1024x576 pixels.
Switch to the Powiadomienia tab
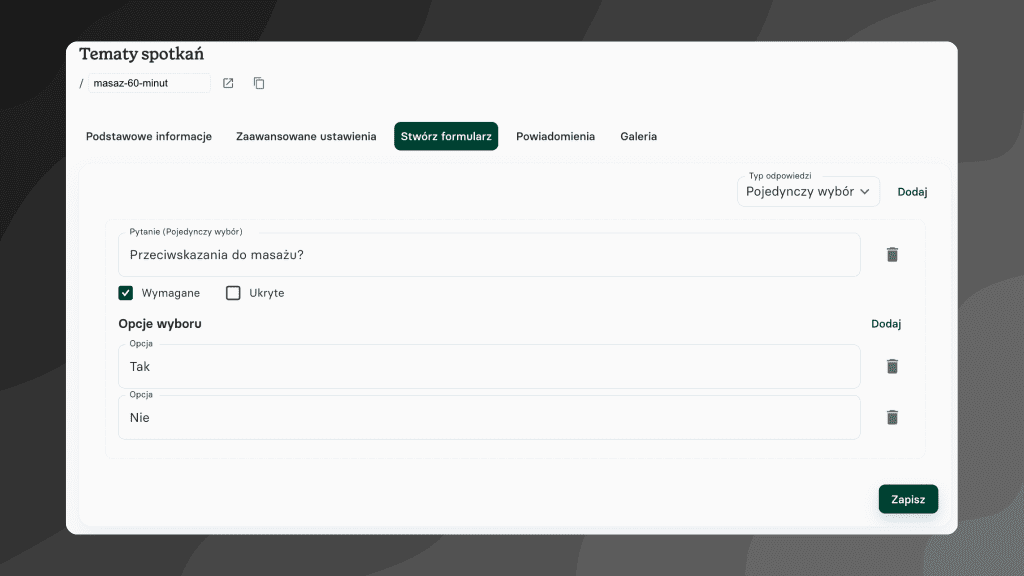tap(556, 136)
